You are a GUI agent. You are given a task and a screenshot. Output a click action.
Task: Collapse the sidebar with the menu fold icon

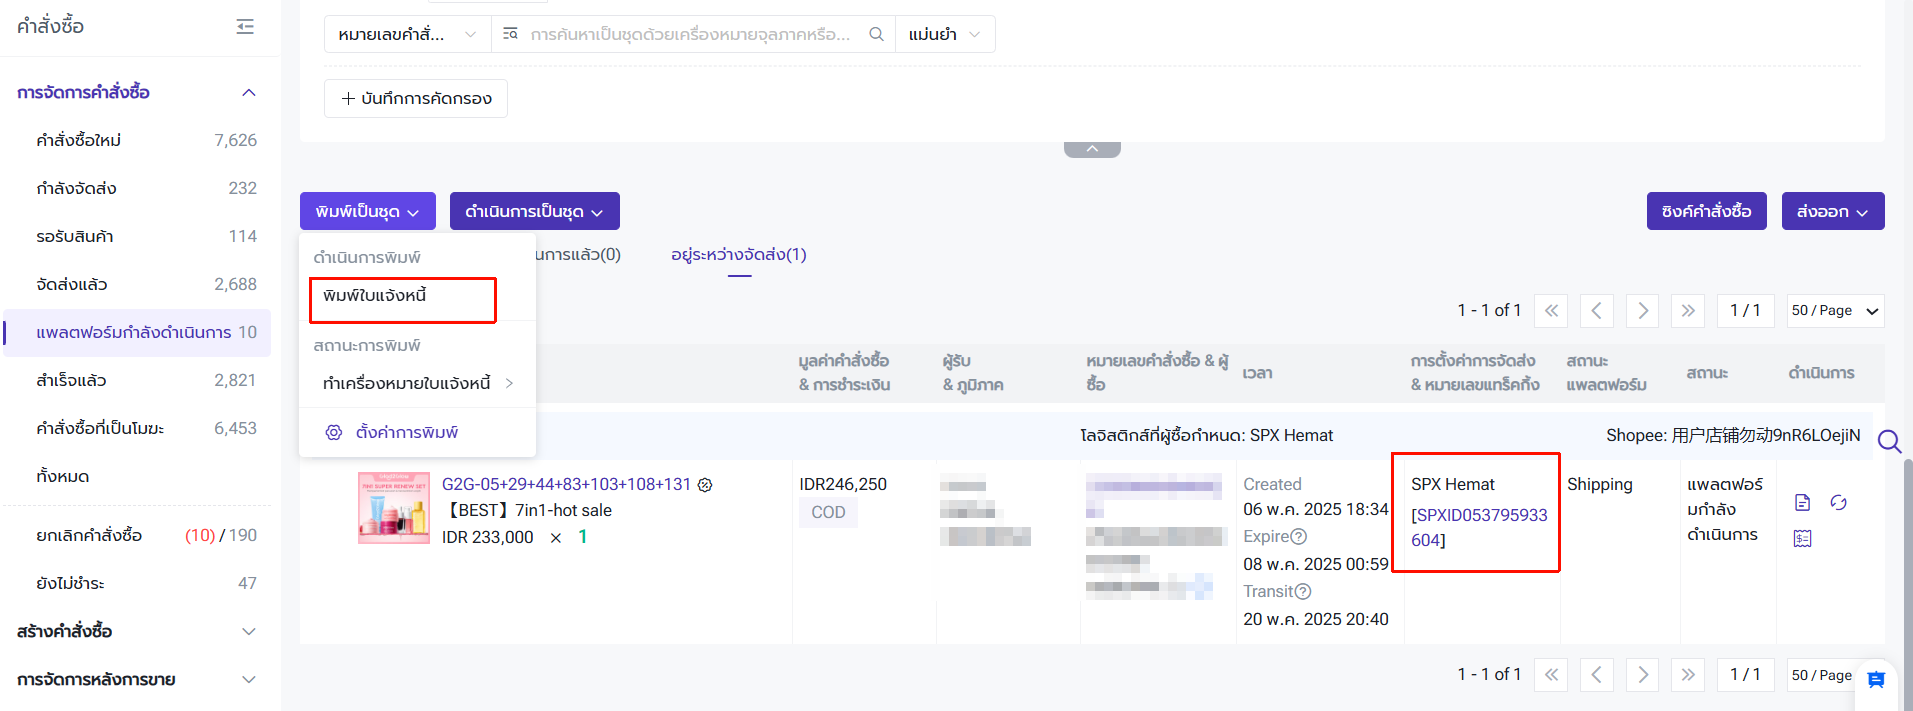245,27
